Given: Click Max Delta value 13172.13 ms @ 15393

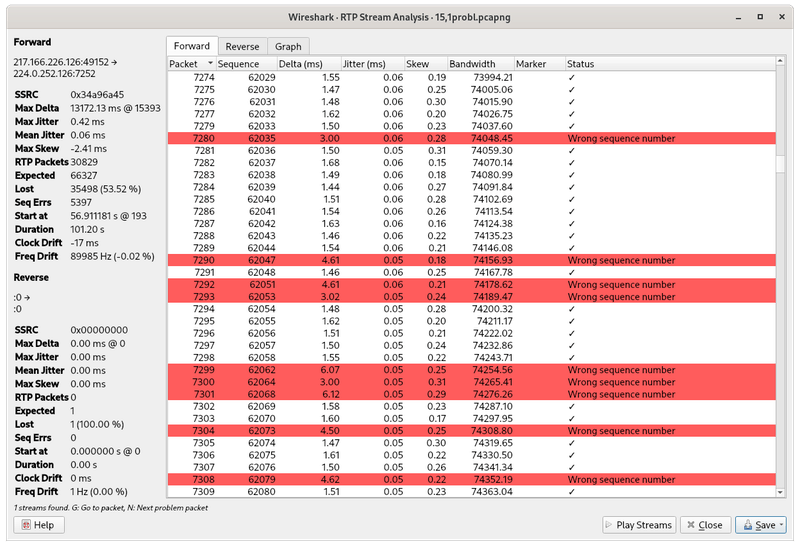Looking at the screenshot, I should coord(115,108).
